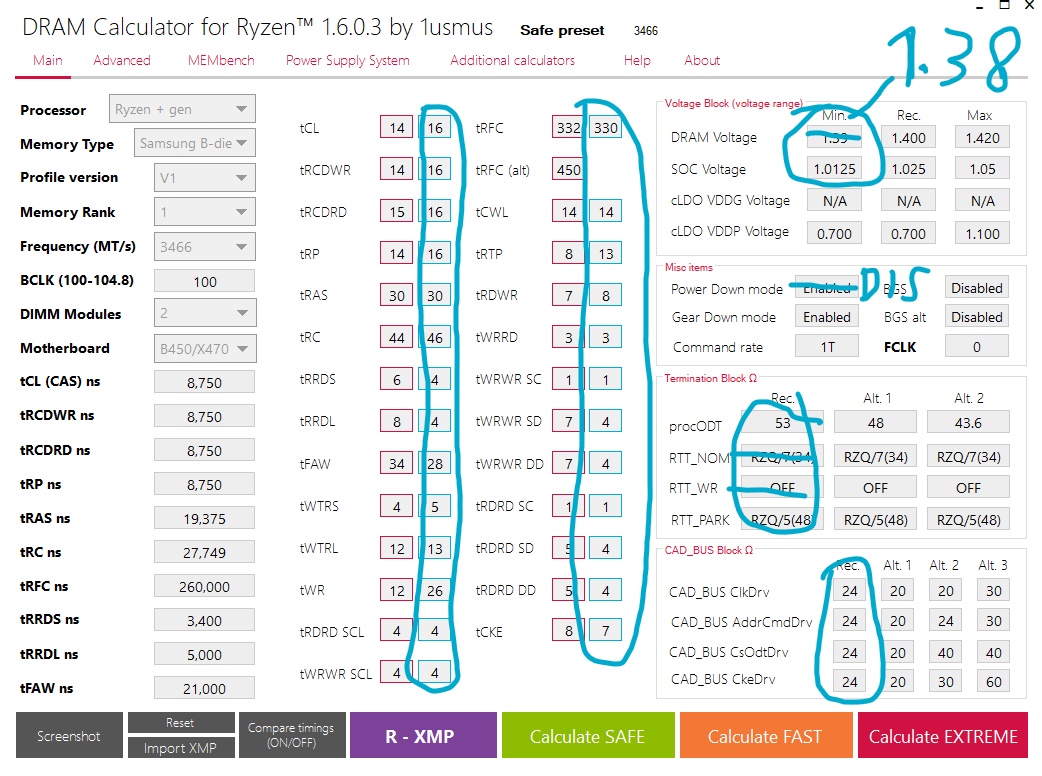Click RTT_NOM Alt. 1 RZQ/7(34)
The height and width of the screenshot is (776, 1042).
[x=875, y=456]
